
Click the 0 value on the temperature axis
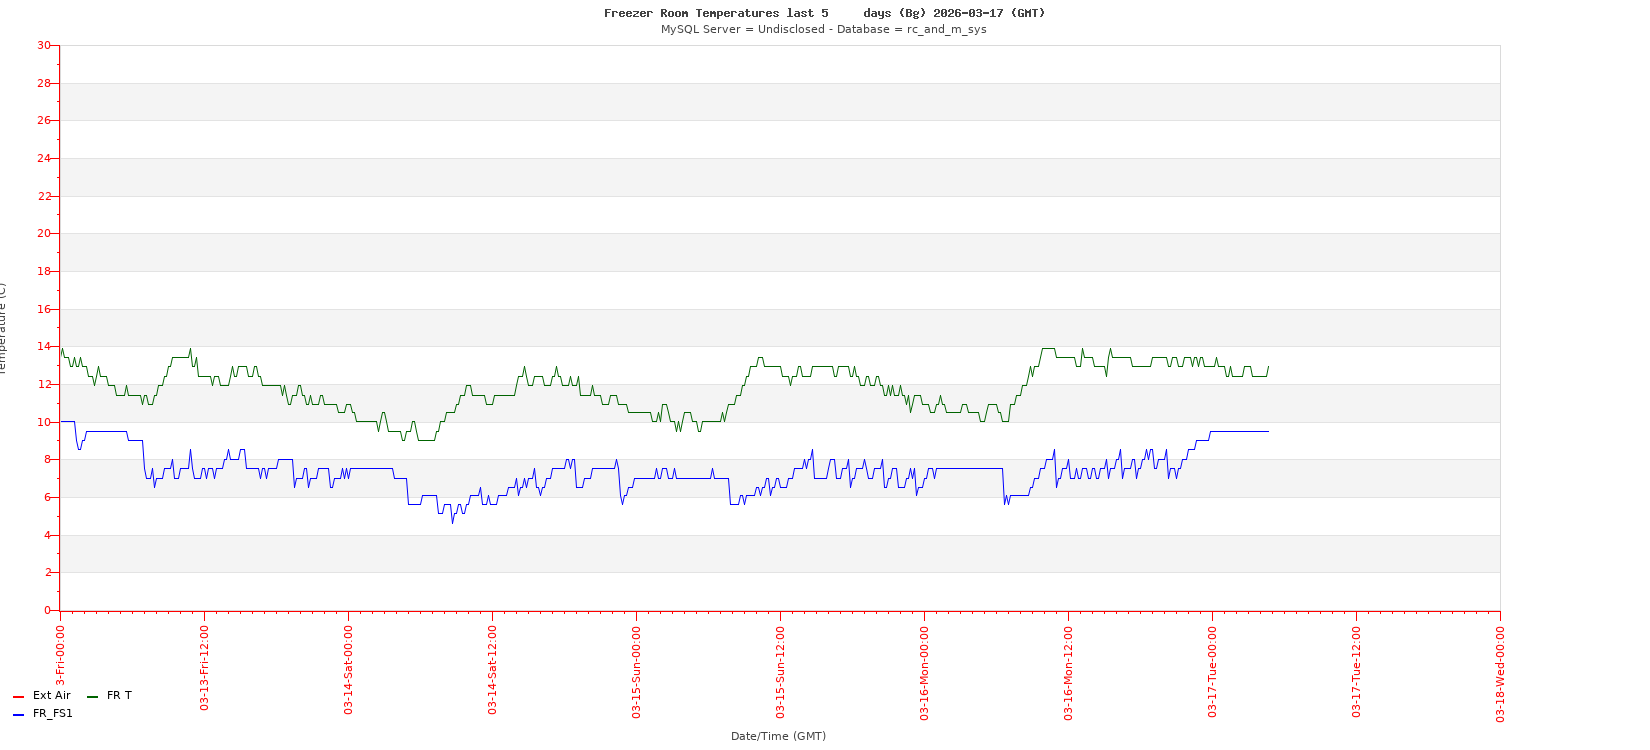pos(46,610)
